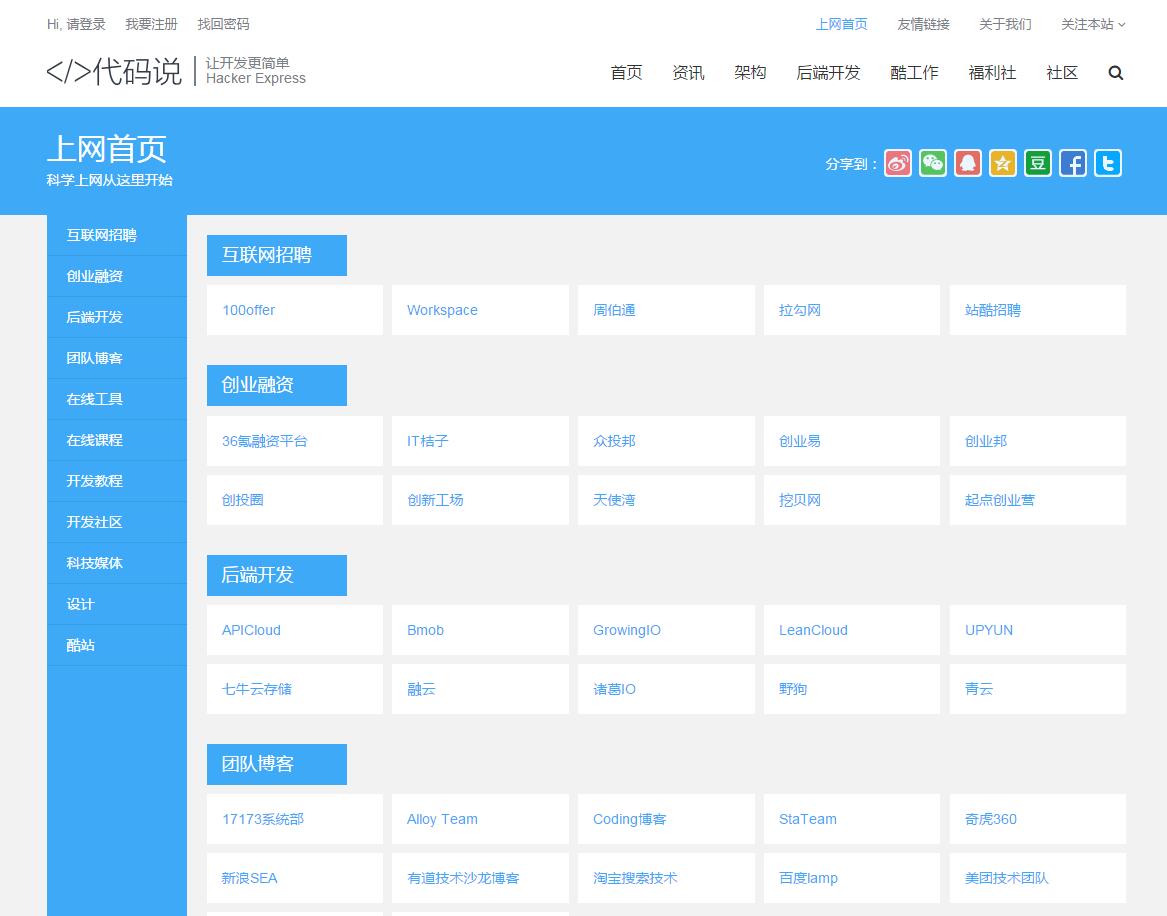Share the page to QZone
Viewport: 1167px width, 916px height.
1002,163
